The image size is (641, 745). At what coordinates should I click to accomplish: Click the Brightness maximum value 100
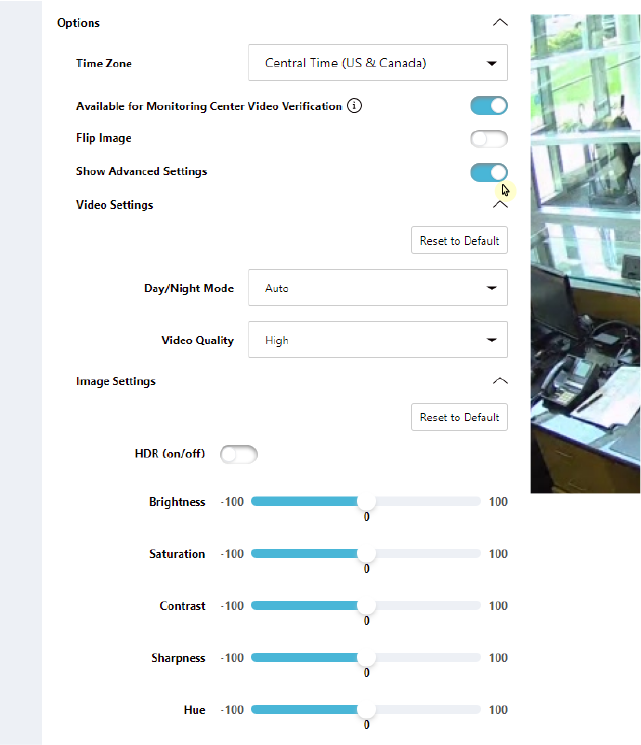[x=498, y=502]
